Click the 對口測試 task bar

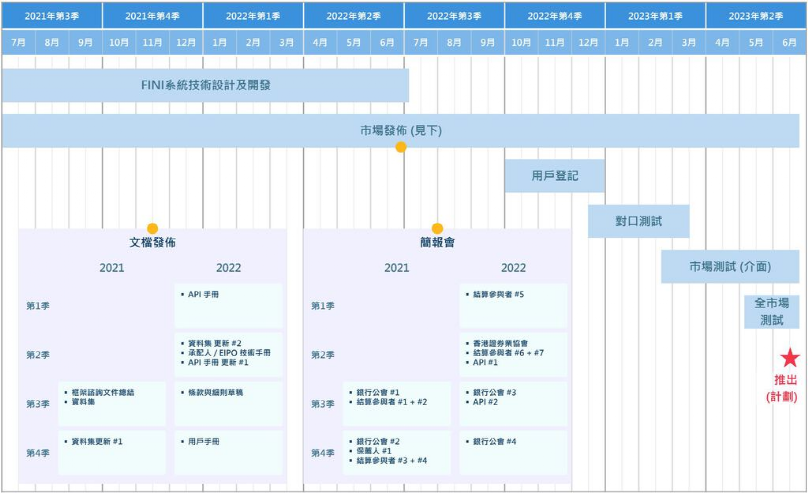[x=638, y=221]
